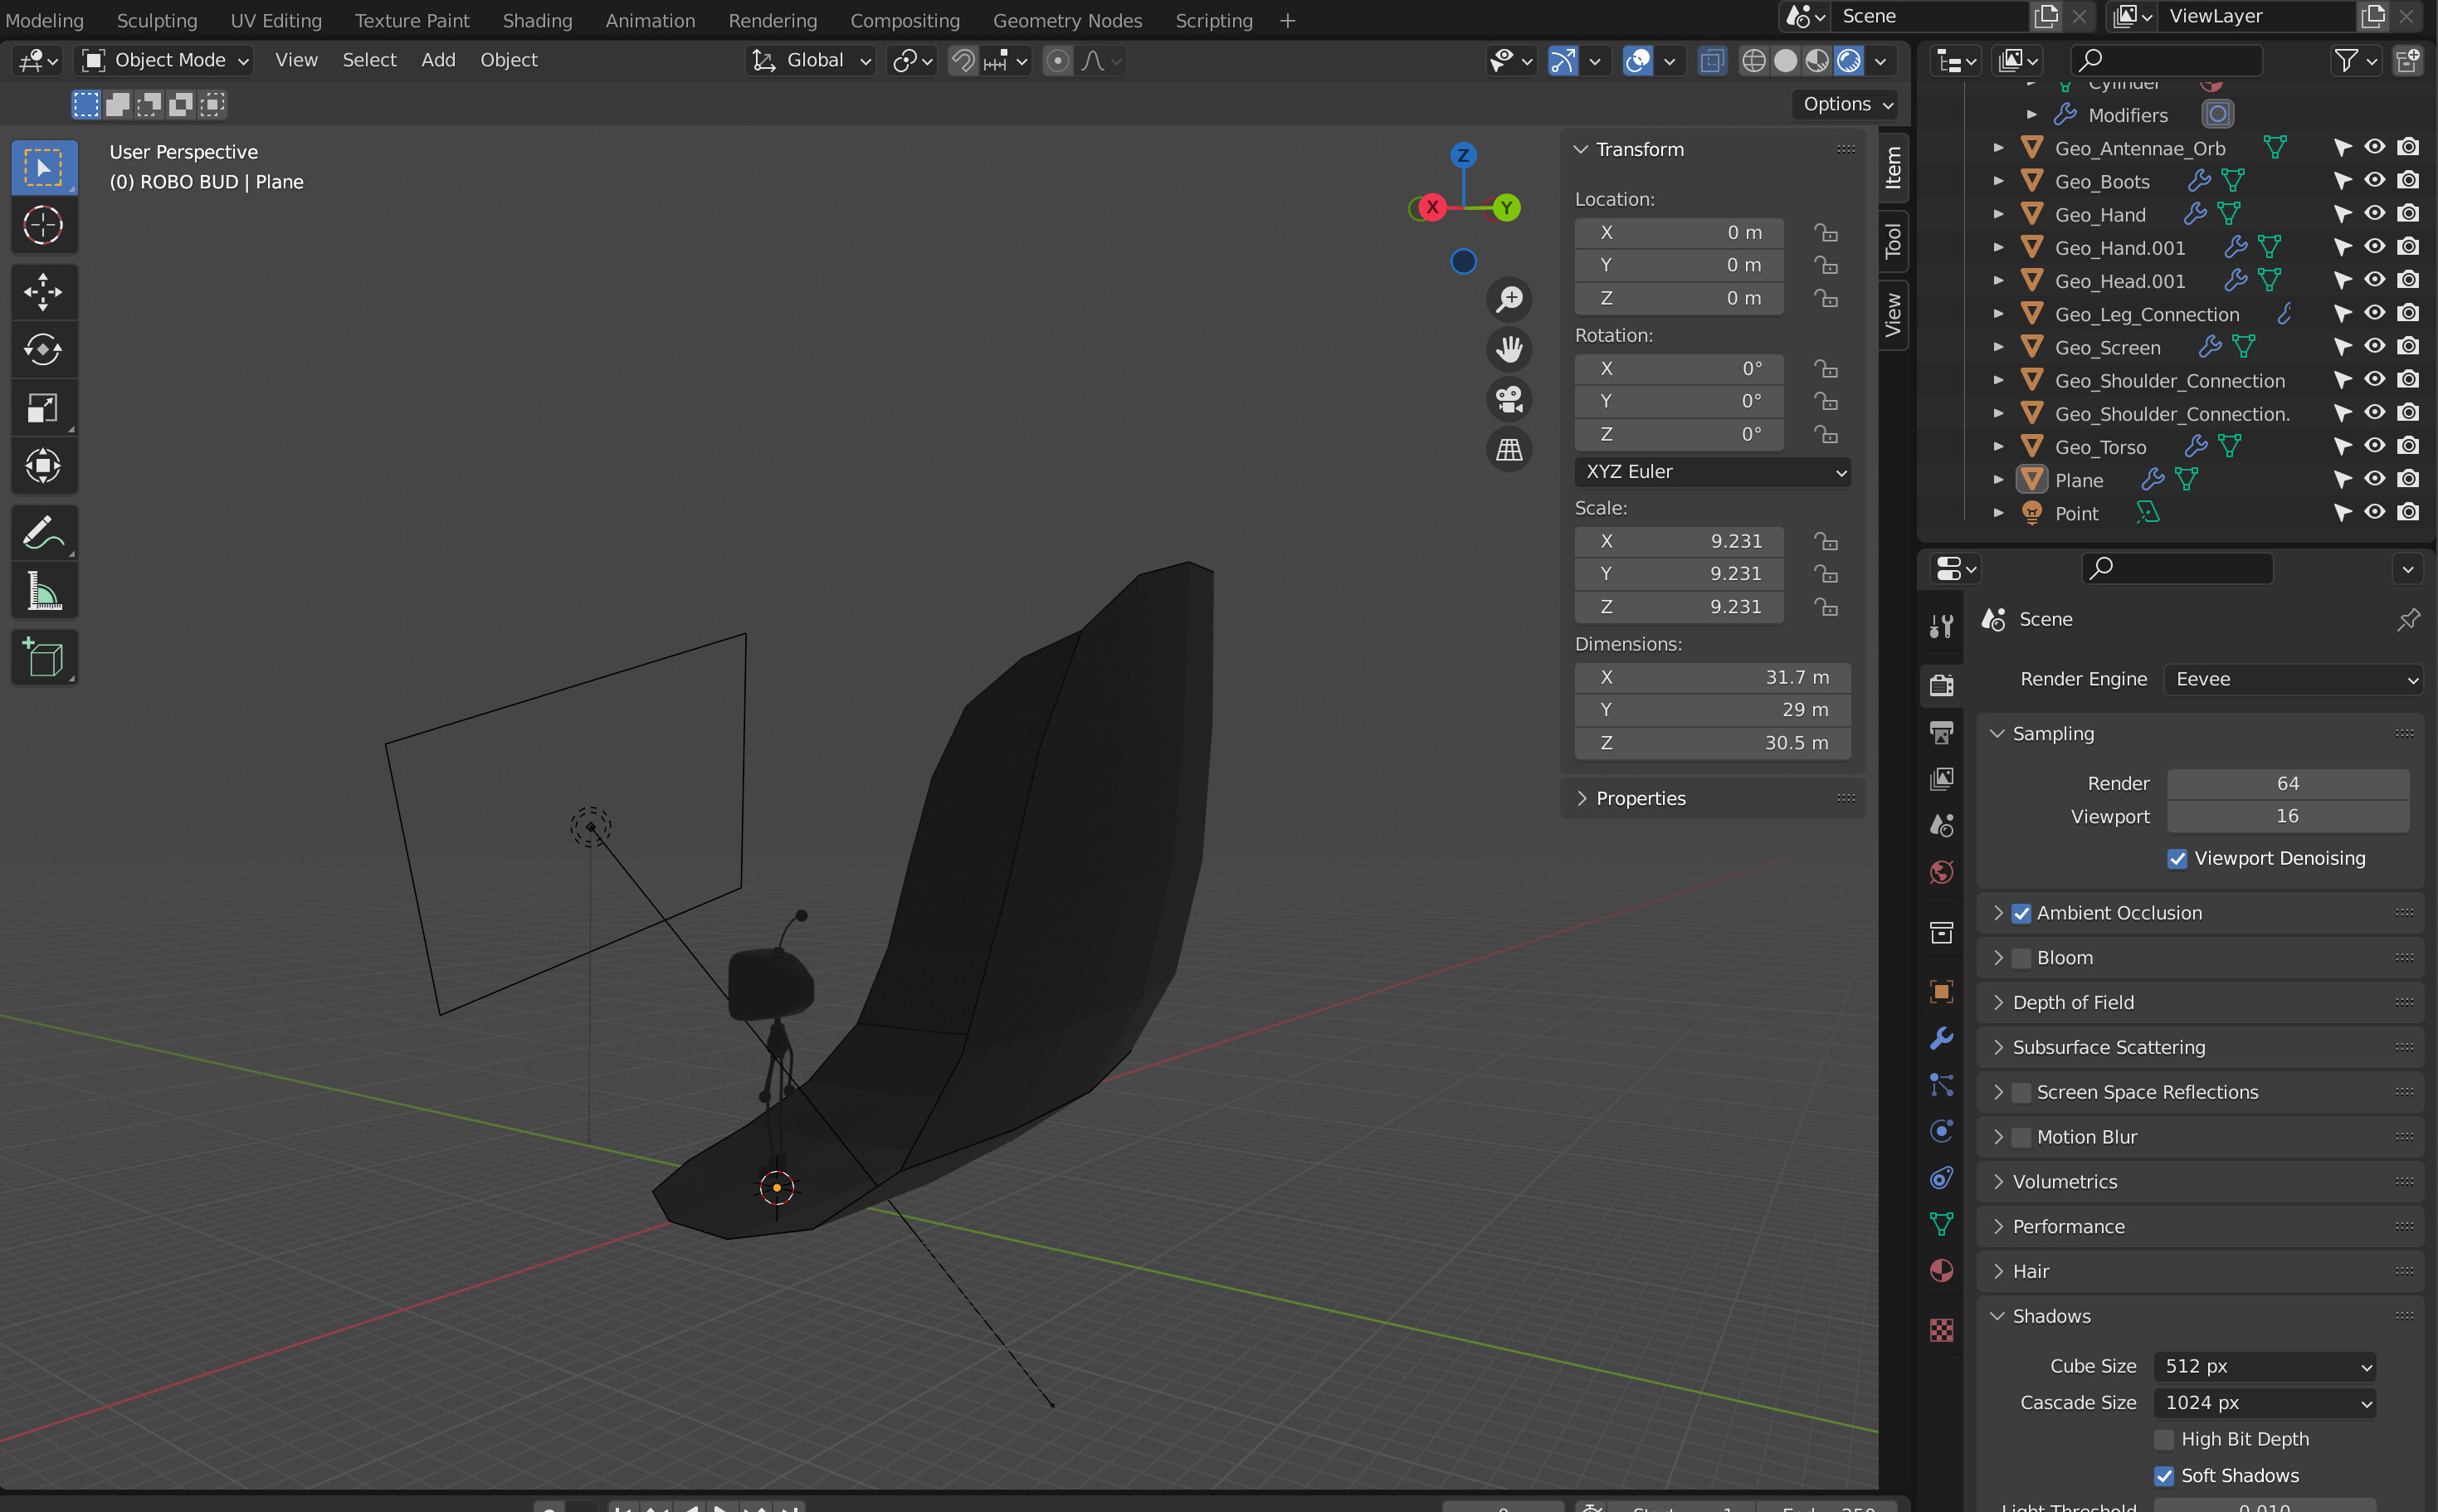Disable Ambient Occlusion checkbox
The height and width of the screenshot is (1512, 2438).
point(2021,913)
